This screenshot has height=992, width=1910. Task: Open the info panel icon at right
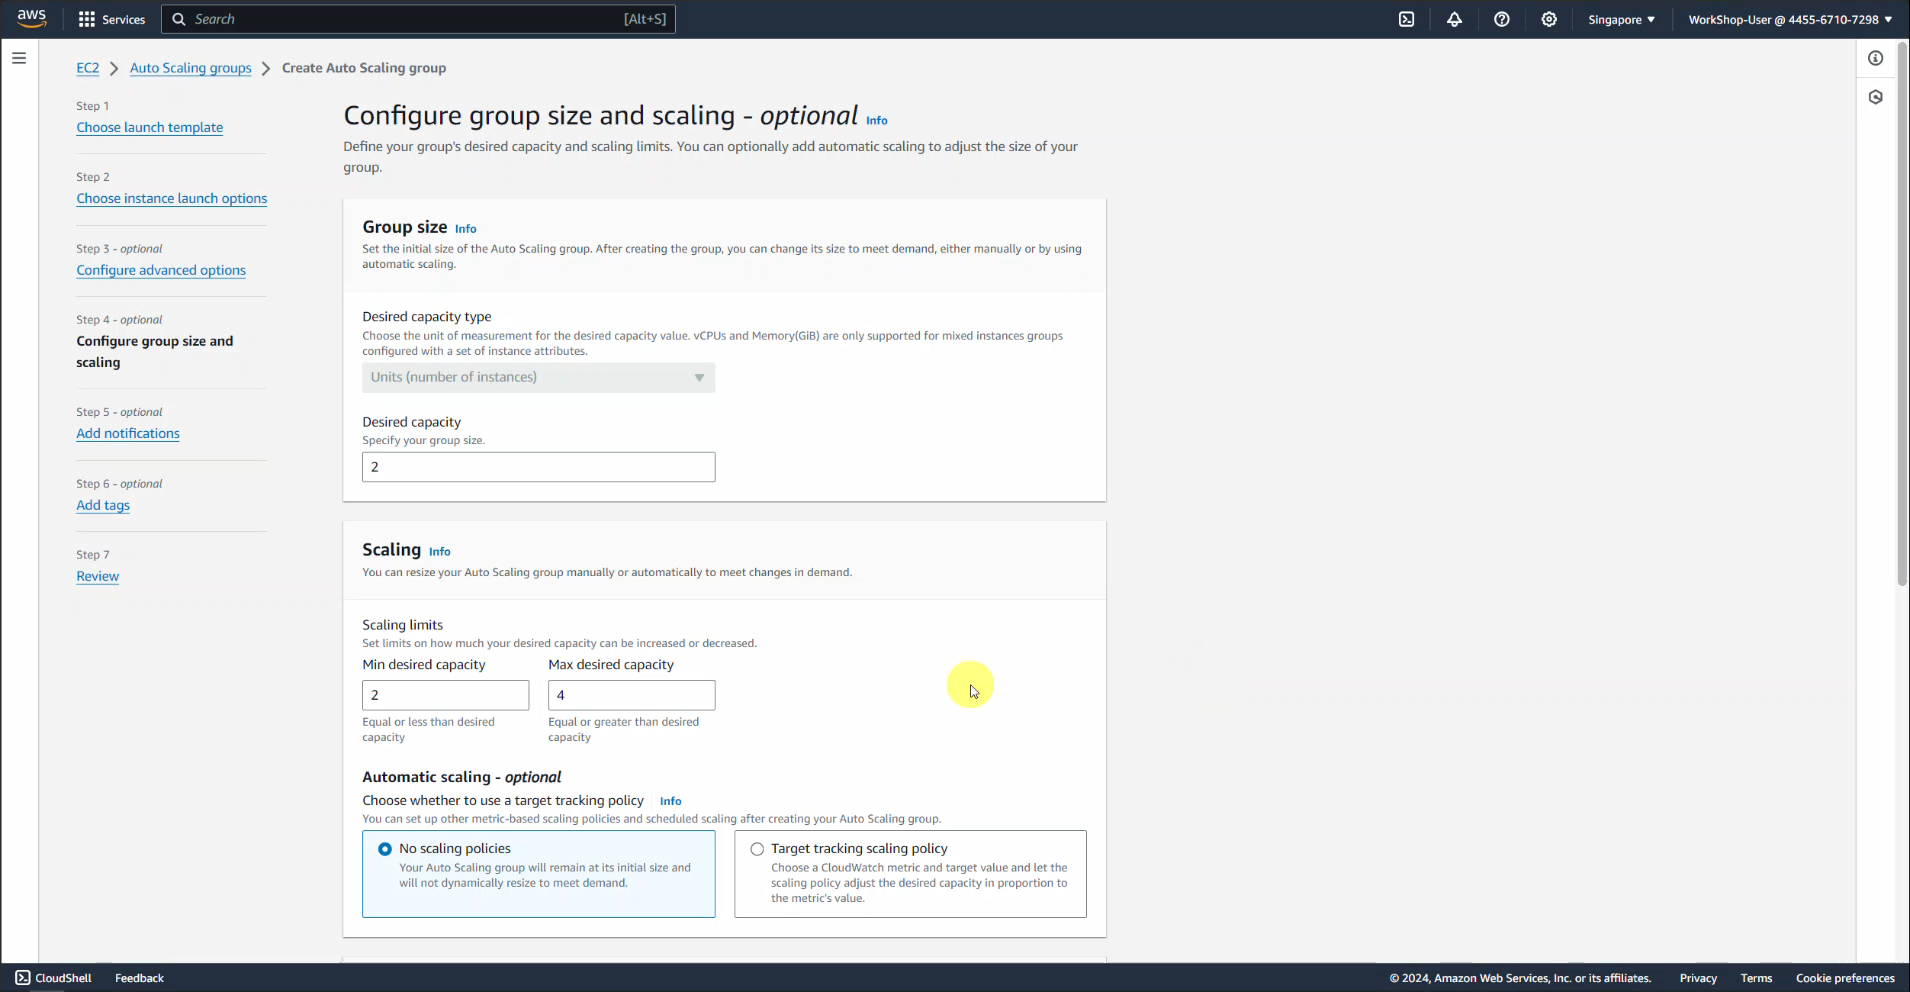tap(1875, 58)
